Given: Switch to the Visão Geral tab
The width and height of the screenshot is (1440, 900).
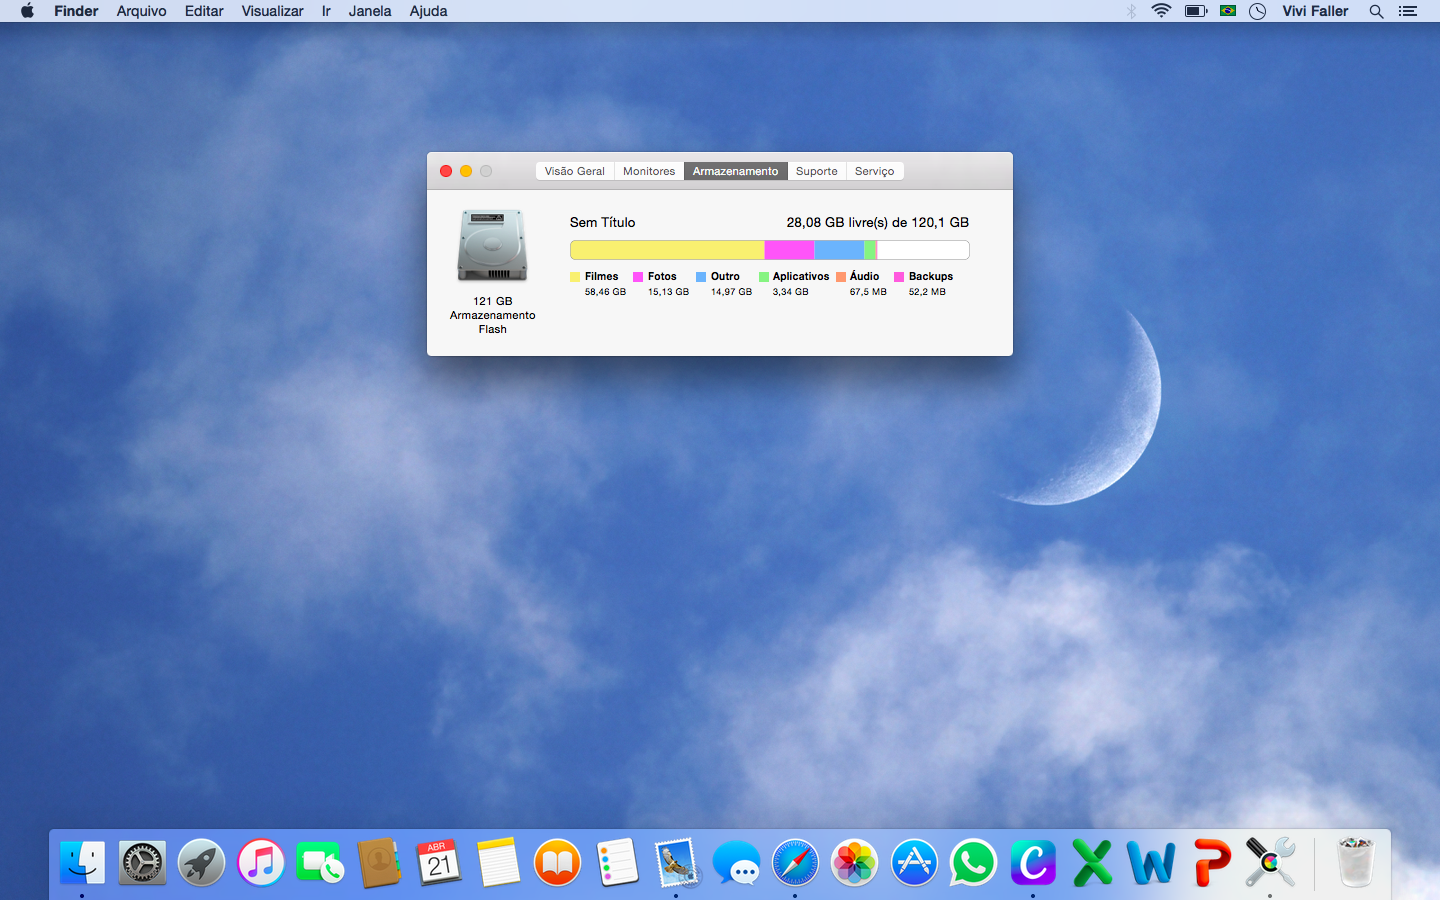Looking at the screenshot, I should point(574,171).
